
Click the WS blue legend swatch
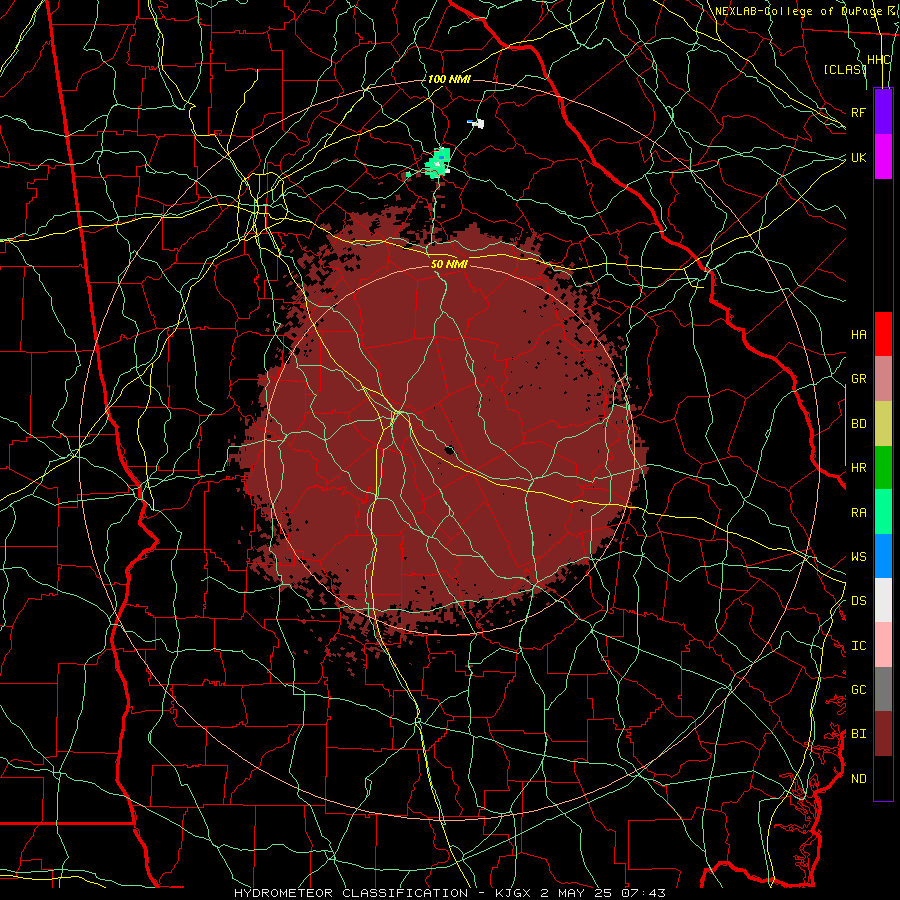point(883,556)
